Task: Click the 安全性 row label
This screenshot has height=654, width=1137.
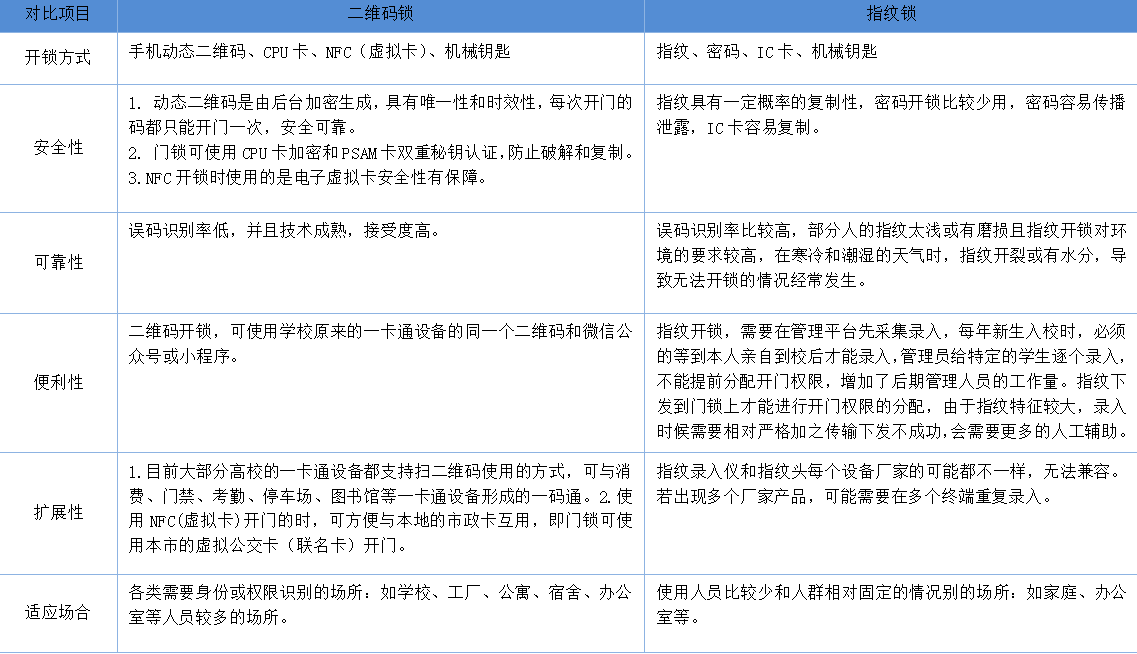Action: click(58, 145)
